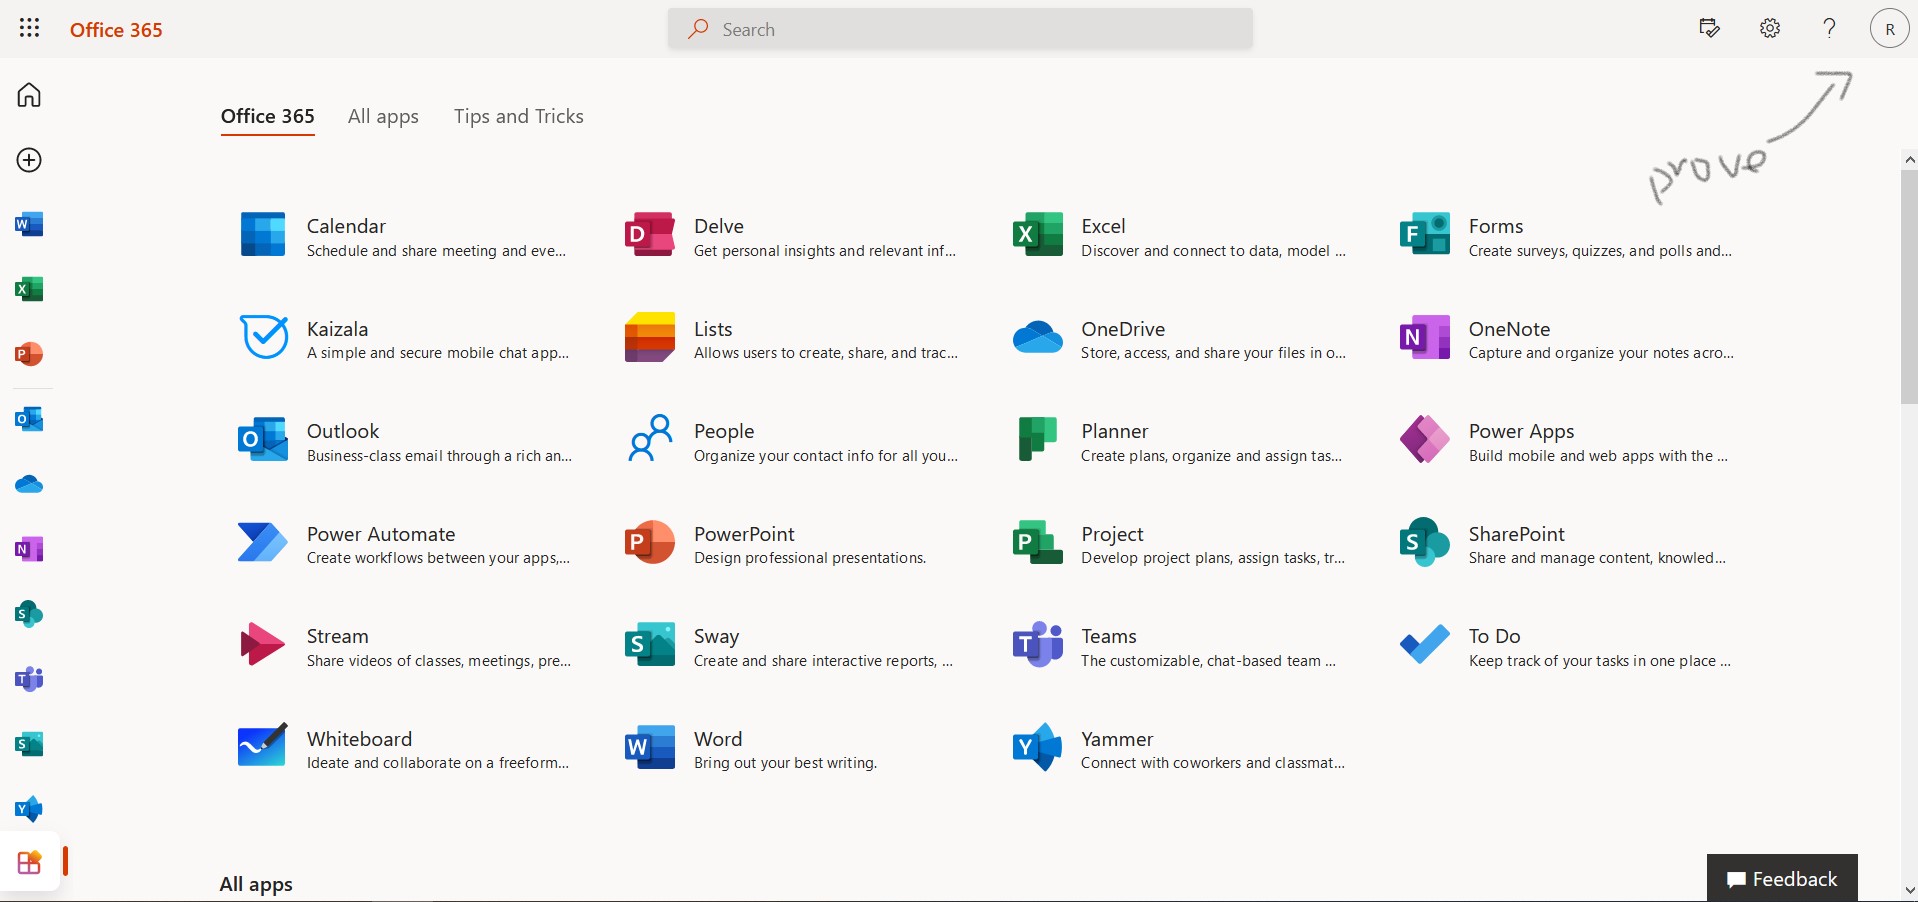Click the Home icon in the sidebar
Screen dimensions: 1918x902
coord(29,95)
